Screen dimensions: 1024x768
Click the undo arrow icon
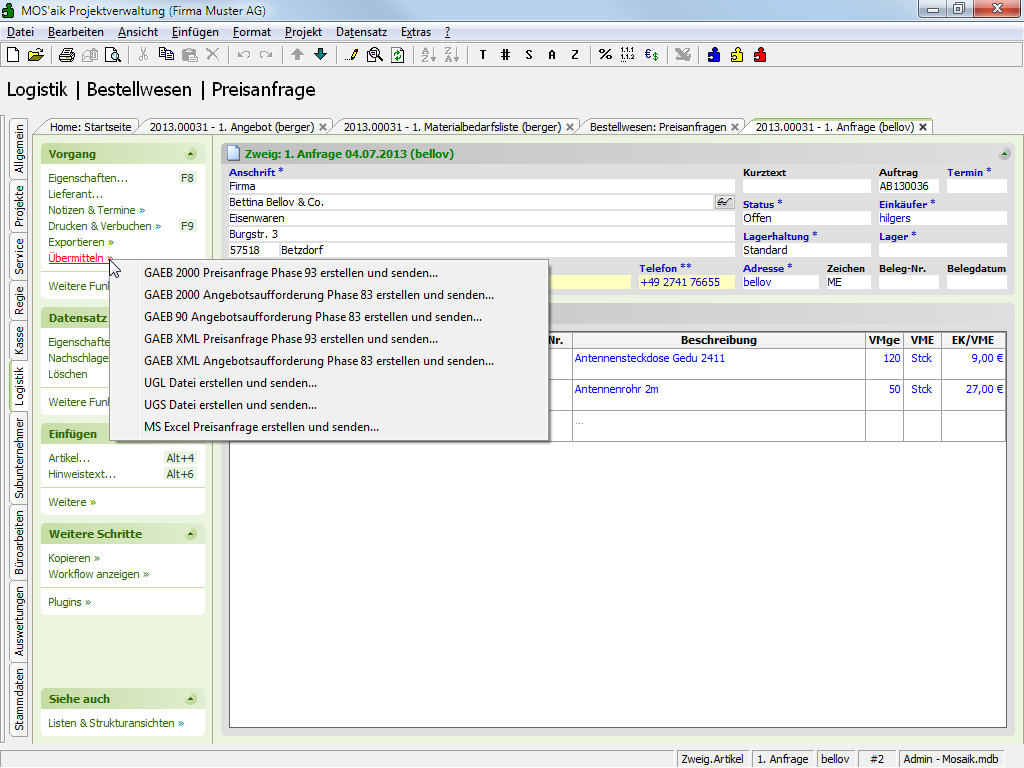[244, 55]
